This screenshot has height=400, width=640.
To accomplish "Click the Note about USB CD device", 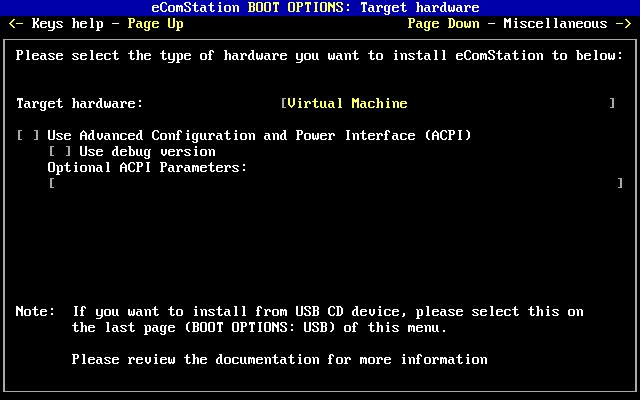I will point(300,319).
